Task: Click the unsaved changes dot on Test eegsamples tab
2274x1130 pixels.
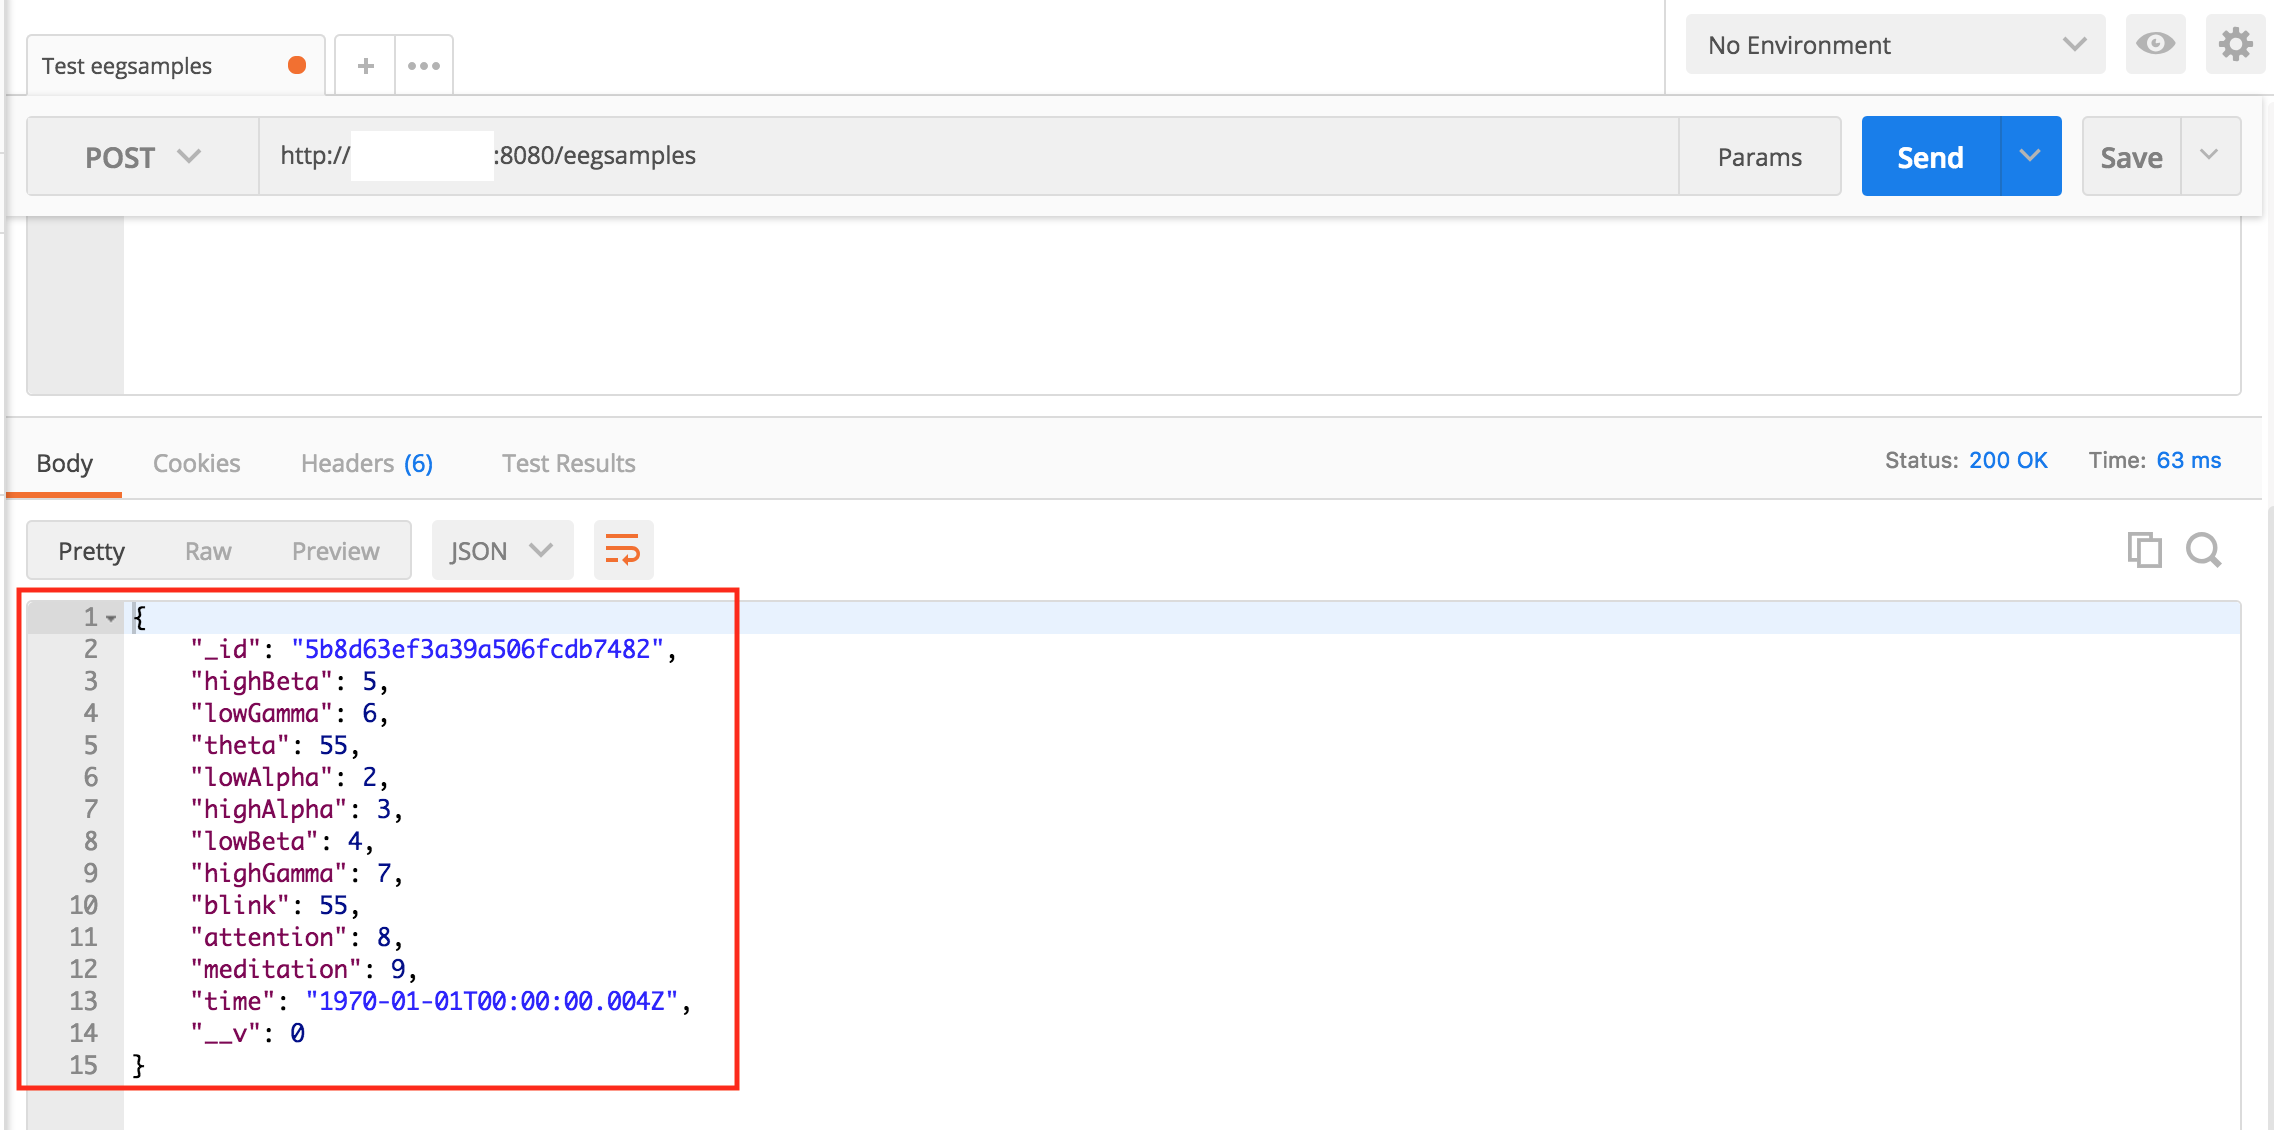Action: 297,64
